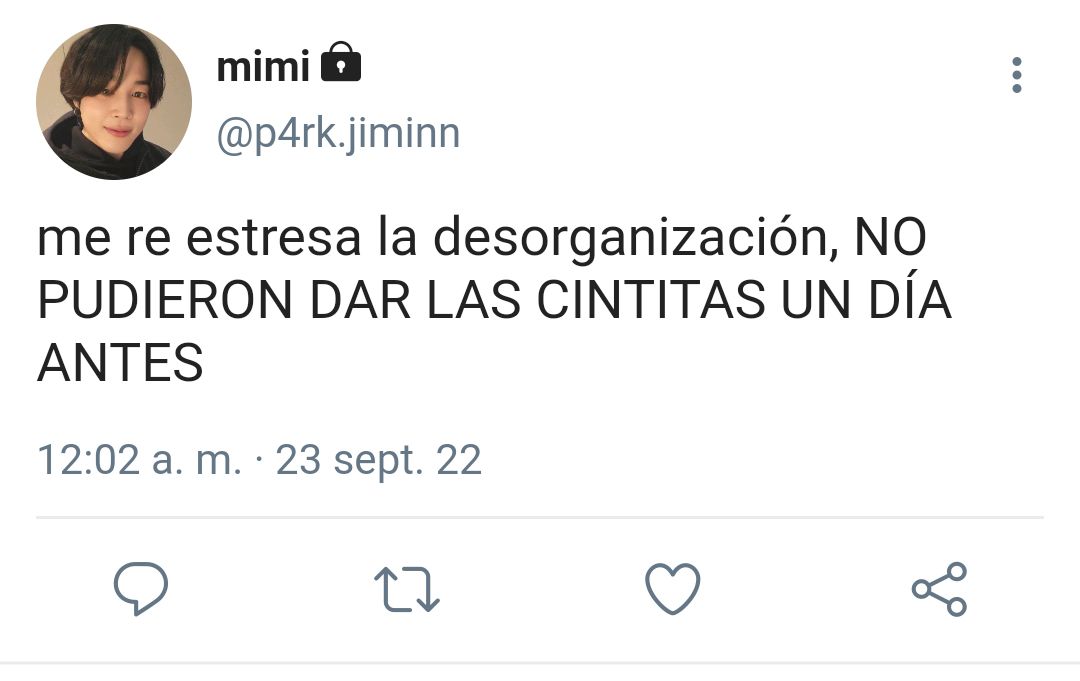Like the tweet with the heart icon
Image resolution: width=1080 pixels, height=681 pixels.
[x=672, y=589]
